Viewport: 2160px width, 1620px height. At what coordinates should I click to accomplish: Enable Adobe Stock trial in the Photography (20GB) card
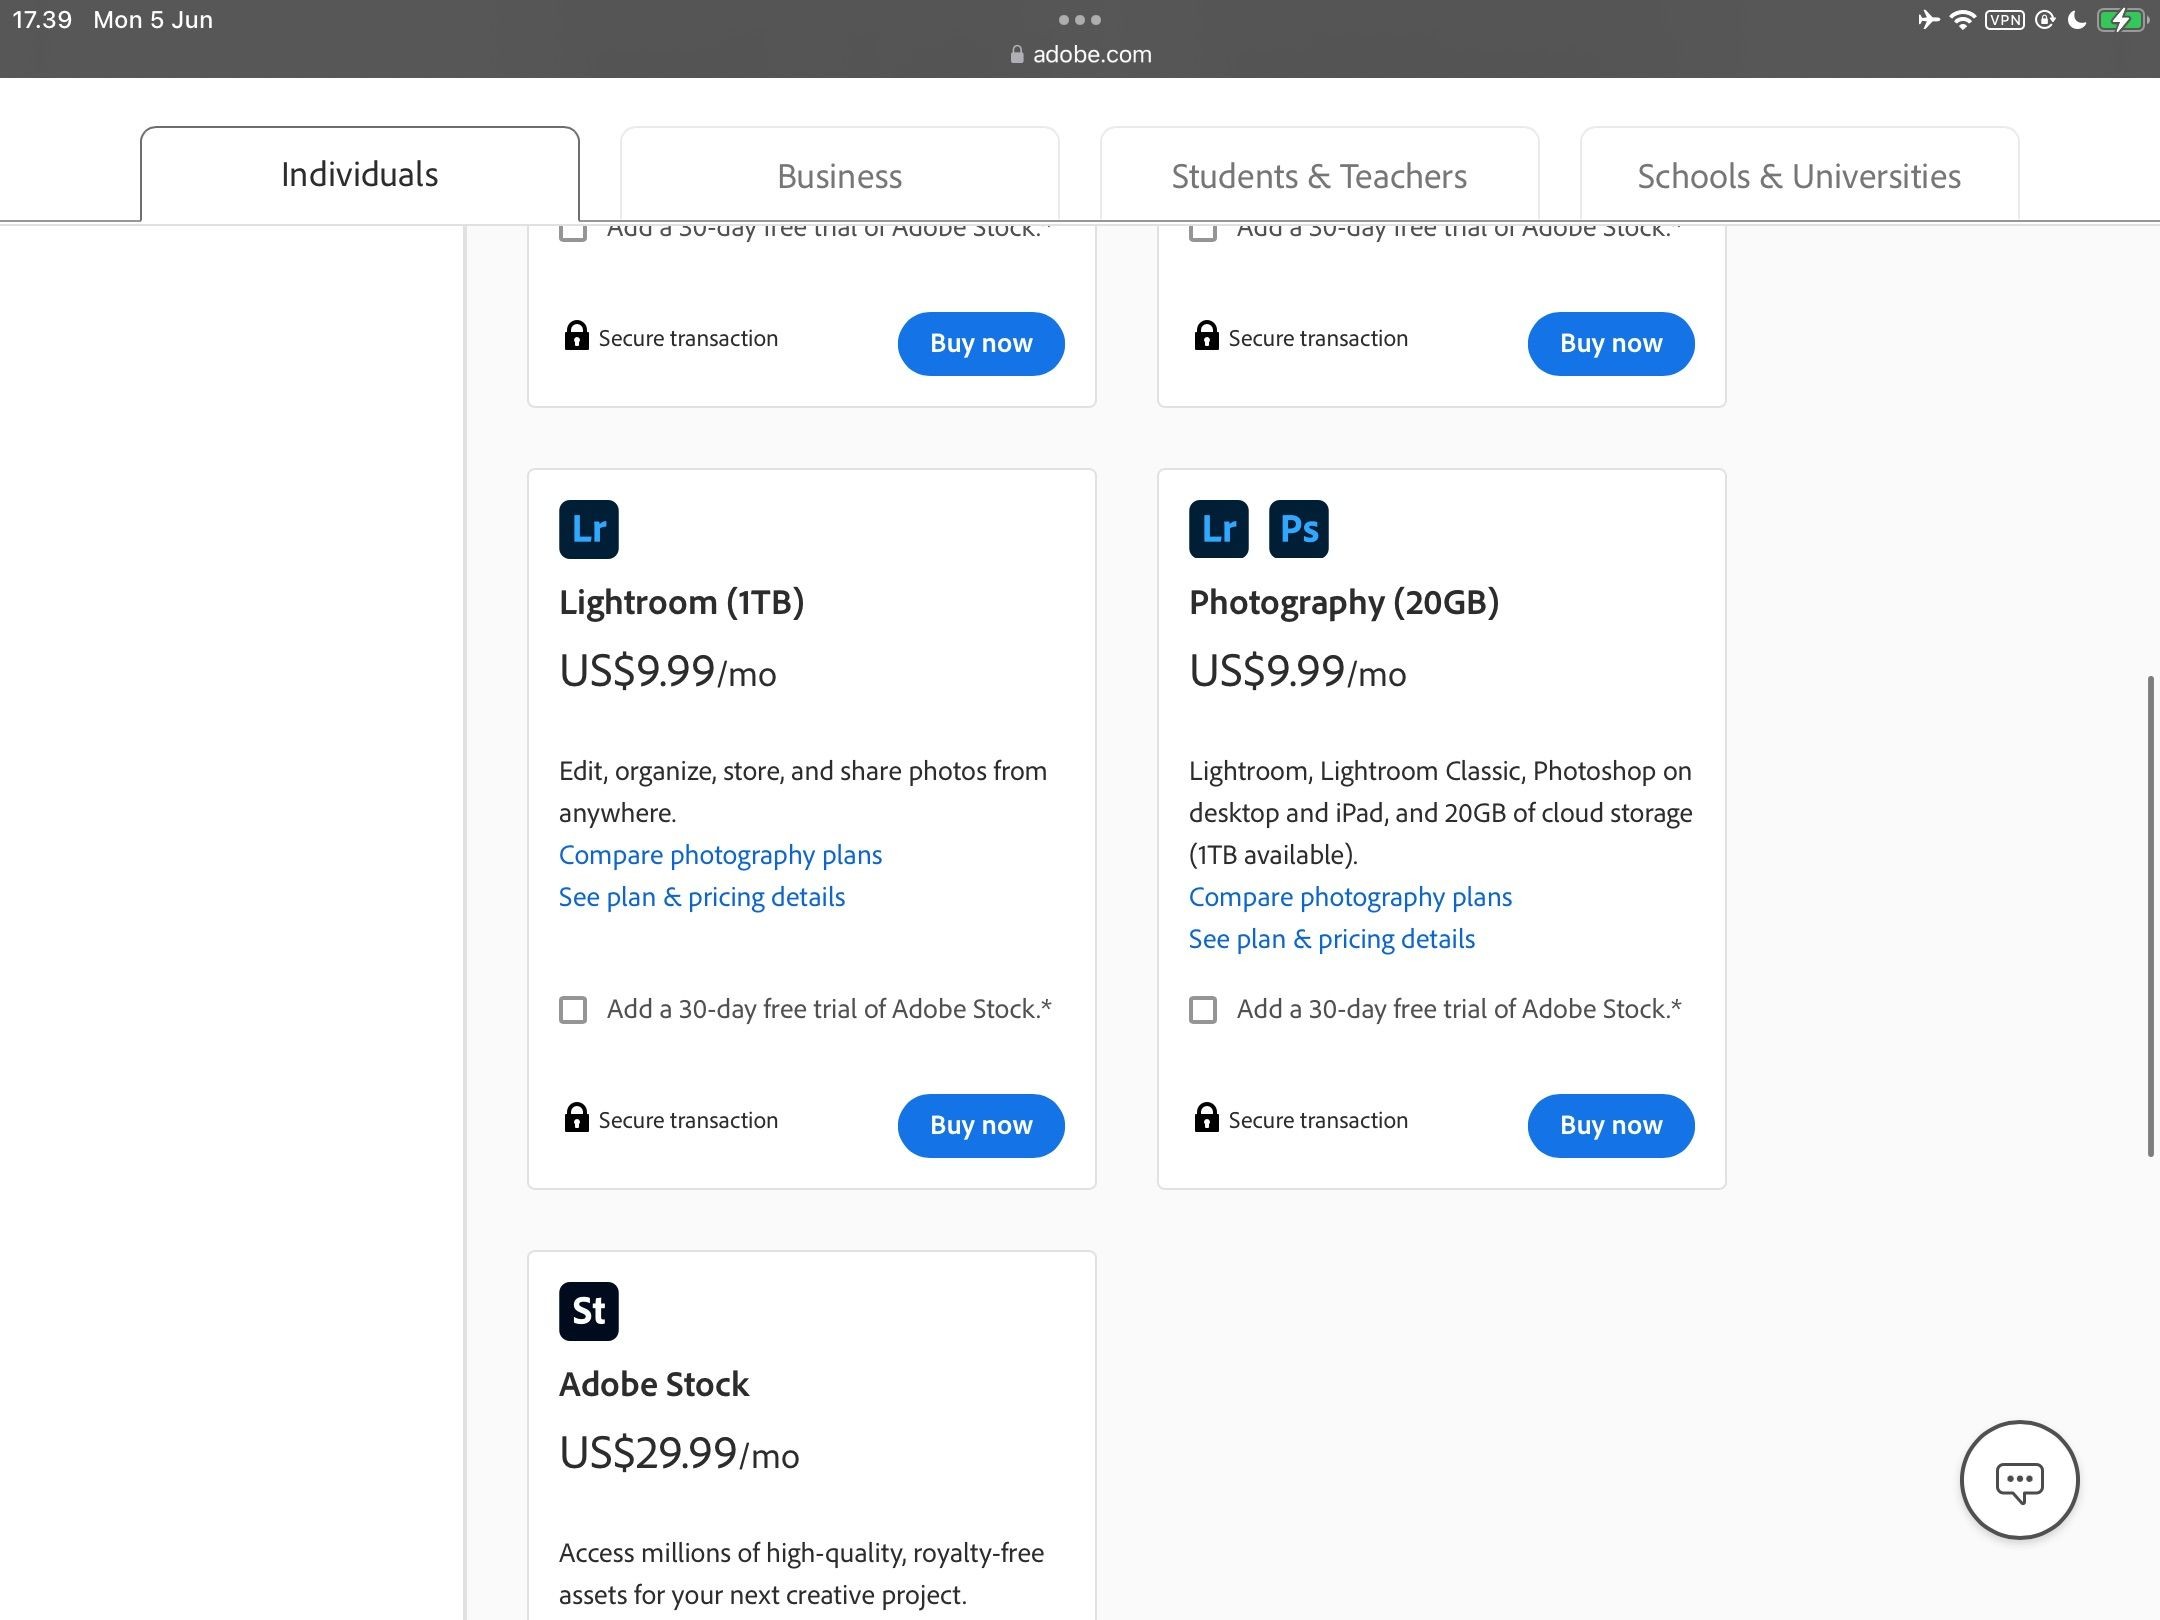(x=1203, y=1010)
